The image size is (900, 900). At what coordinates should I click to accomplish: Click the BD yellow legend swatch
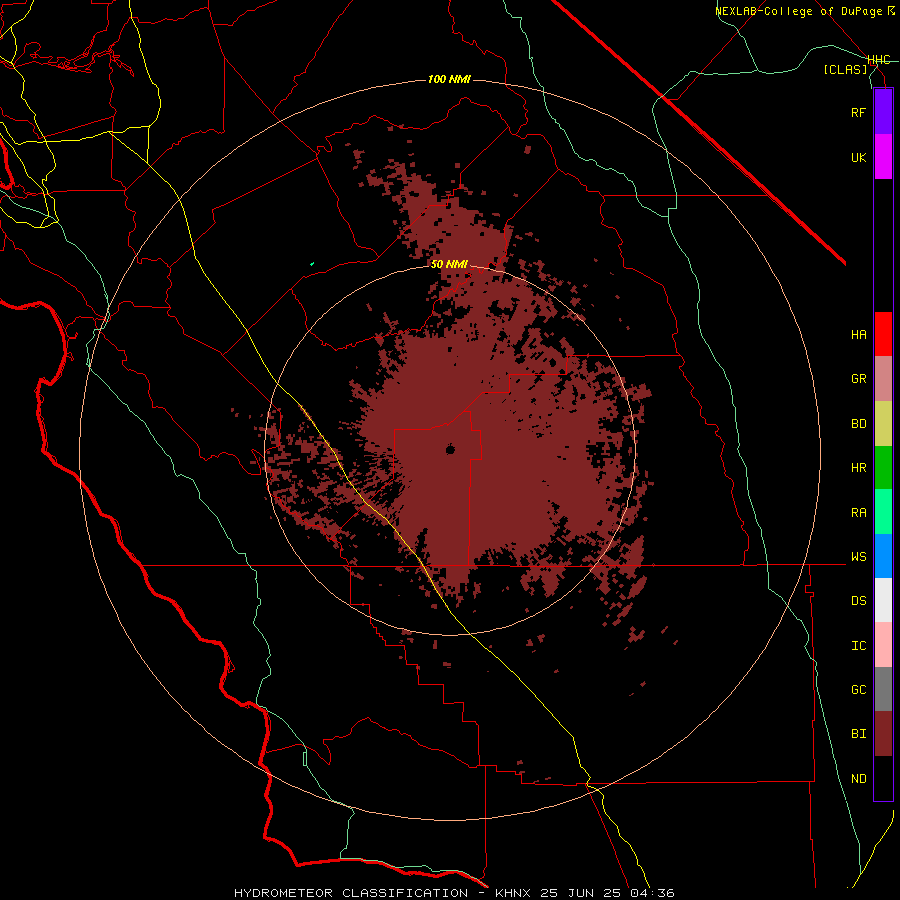click(x=883, y=423)
